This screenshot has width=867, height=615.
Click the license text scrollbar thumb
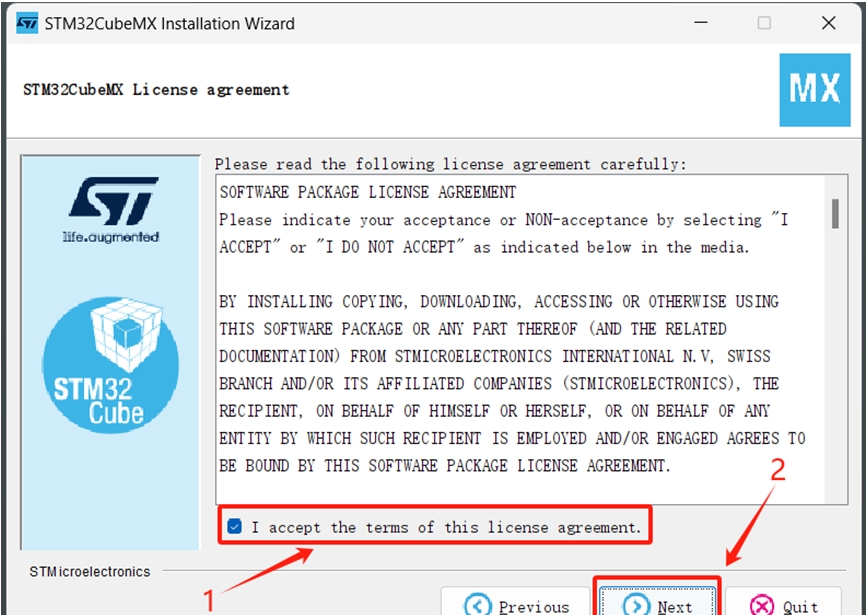click(x=835, y=213)
